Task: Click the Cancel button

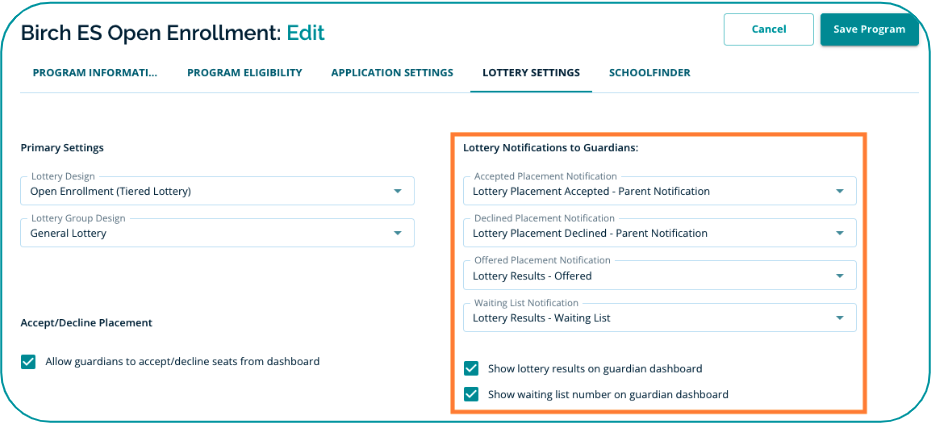Action: coord(768,29)
